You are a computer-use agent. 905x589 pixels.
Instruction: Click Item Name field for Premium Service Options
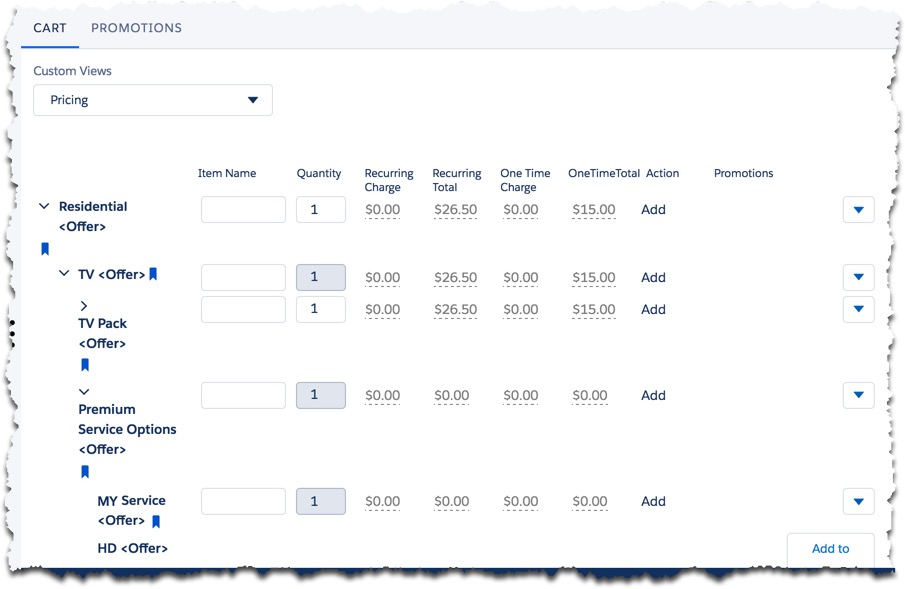tap(243, 395)
